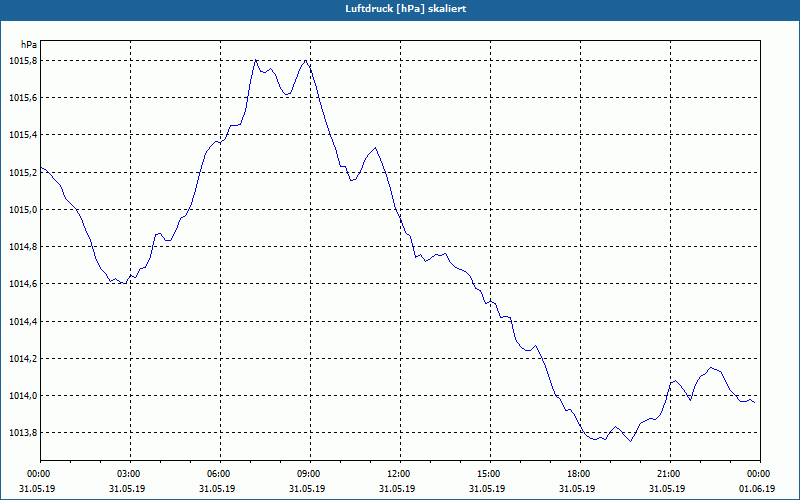Select the 1015,6 y-axis label
This screenshot has width=800, height=500.
(x=23, y=98)
